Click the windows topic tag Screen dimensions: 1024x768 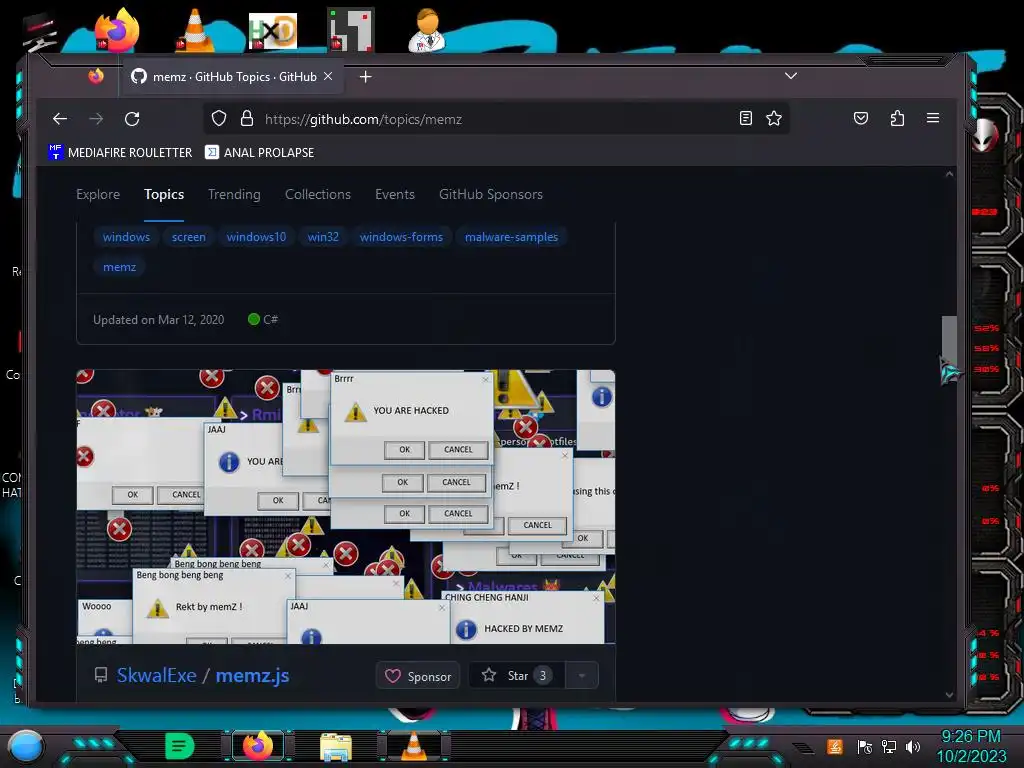(x=126, y=237)
